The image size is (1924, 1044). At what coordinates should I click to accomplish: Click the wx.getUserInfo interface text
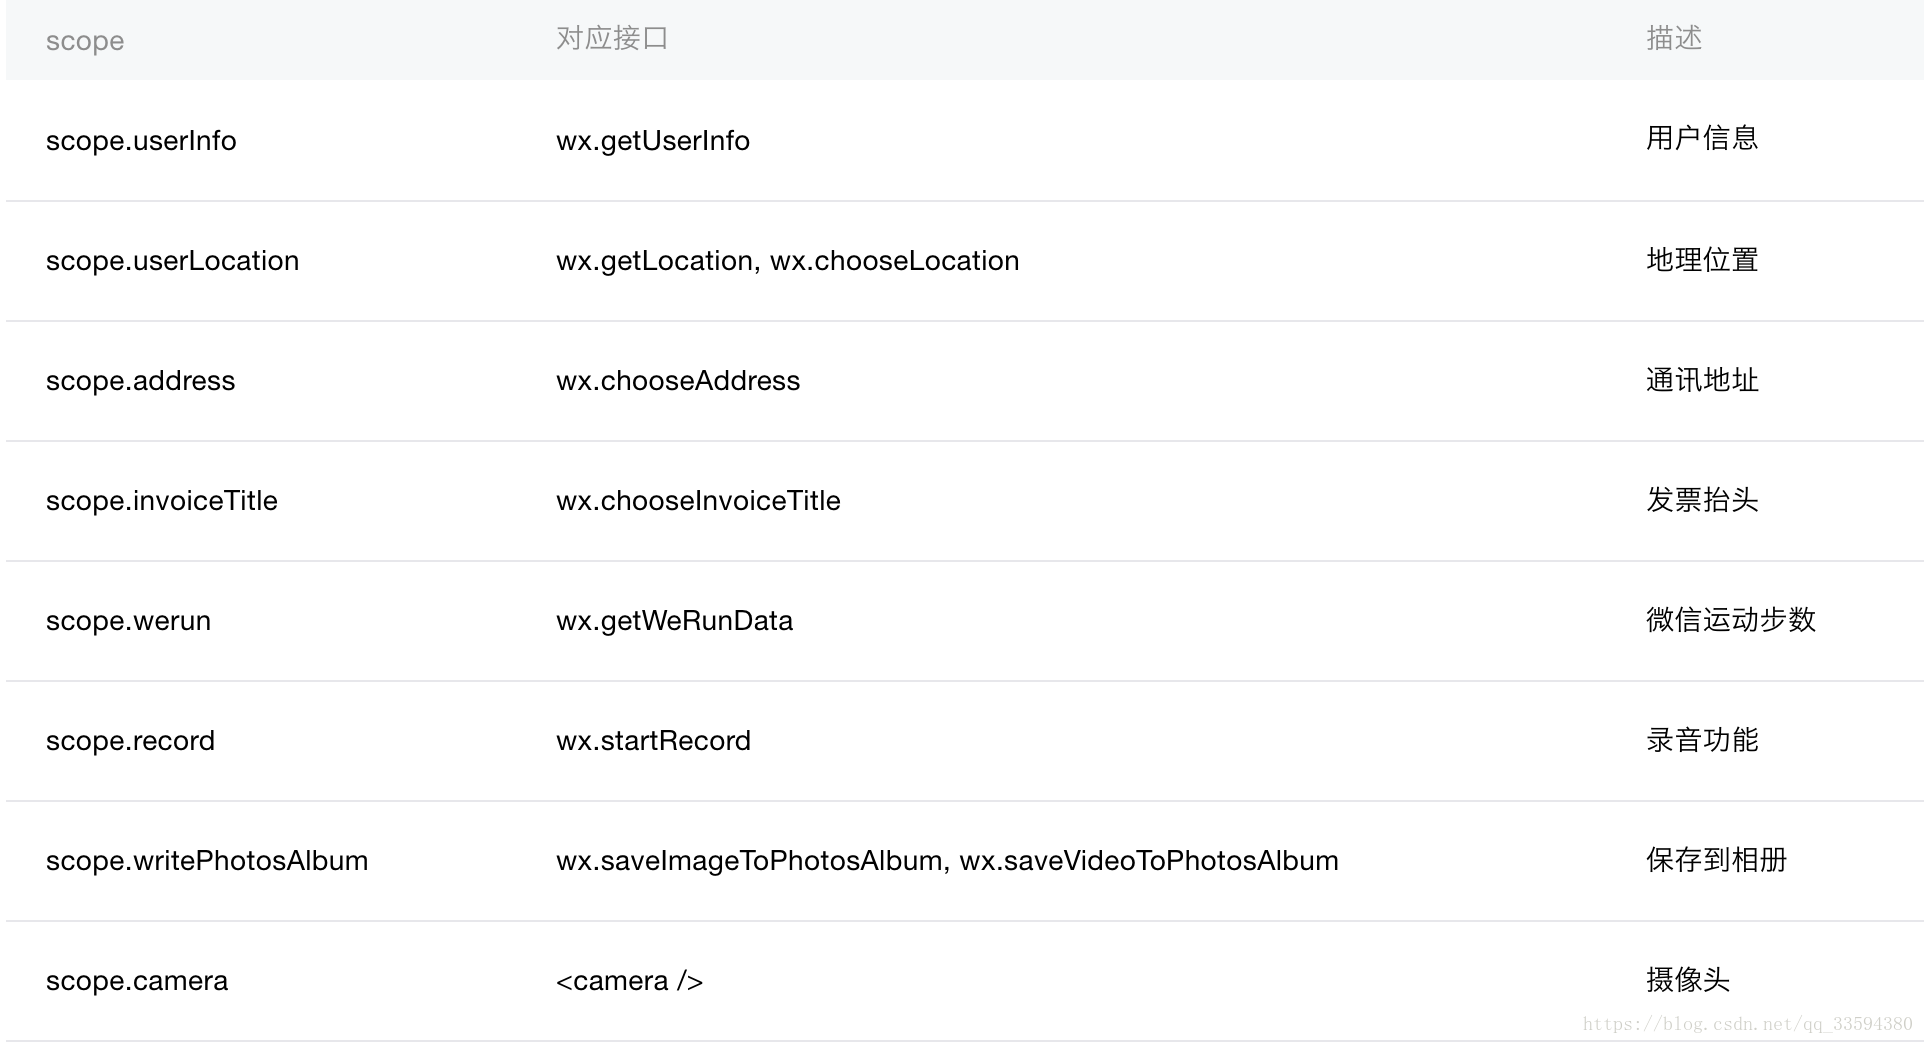653,141
